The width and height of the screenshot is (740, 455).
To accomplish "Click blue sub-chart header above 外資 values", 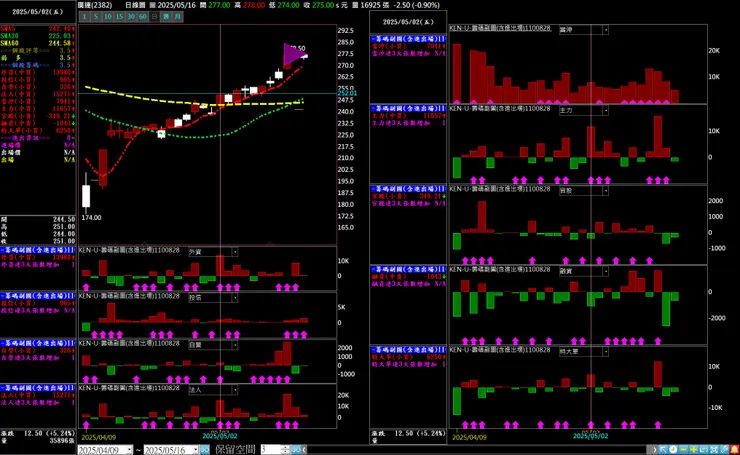I will coord(37,250).
